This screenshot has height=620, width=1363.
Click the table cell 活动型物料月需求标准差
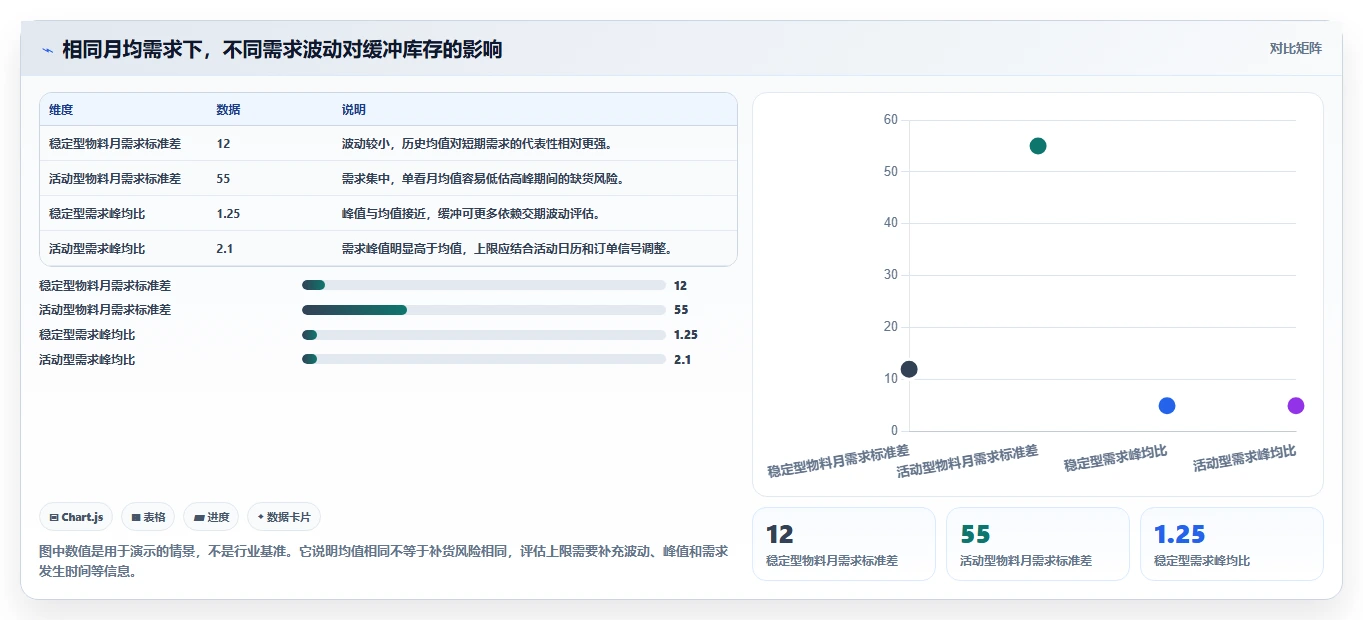tap(115, 179)
